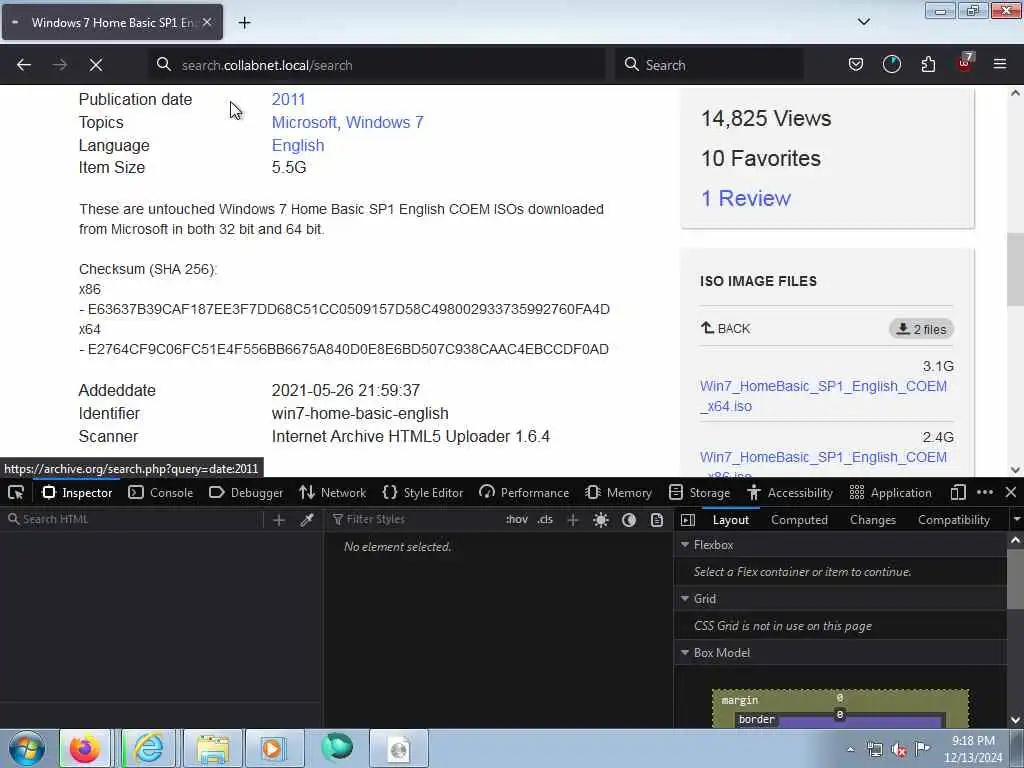Toggle Responsive Design Mode icon

click(958, 492)
